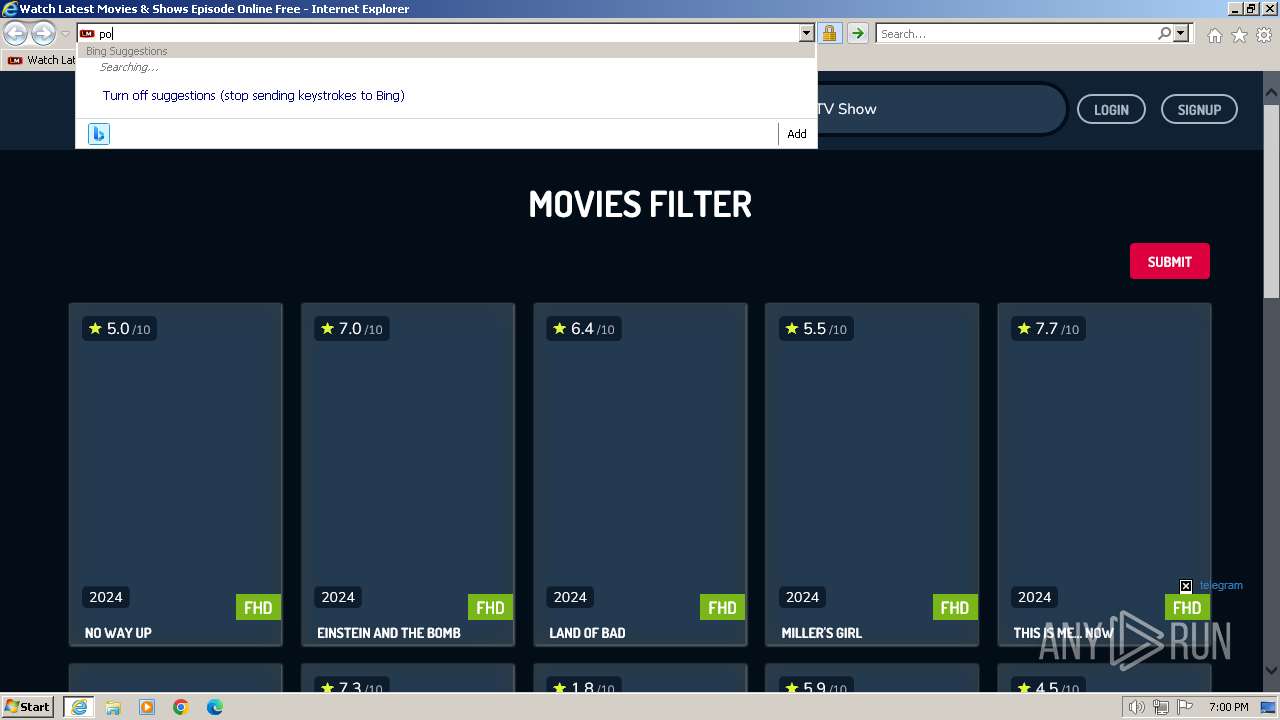Screen dimensions: 1280x720
Task: Click the LOGIN button
Action: (1111, 109)
